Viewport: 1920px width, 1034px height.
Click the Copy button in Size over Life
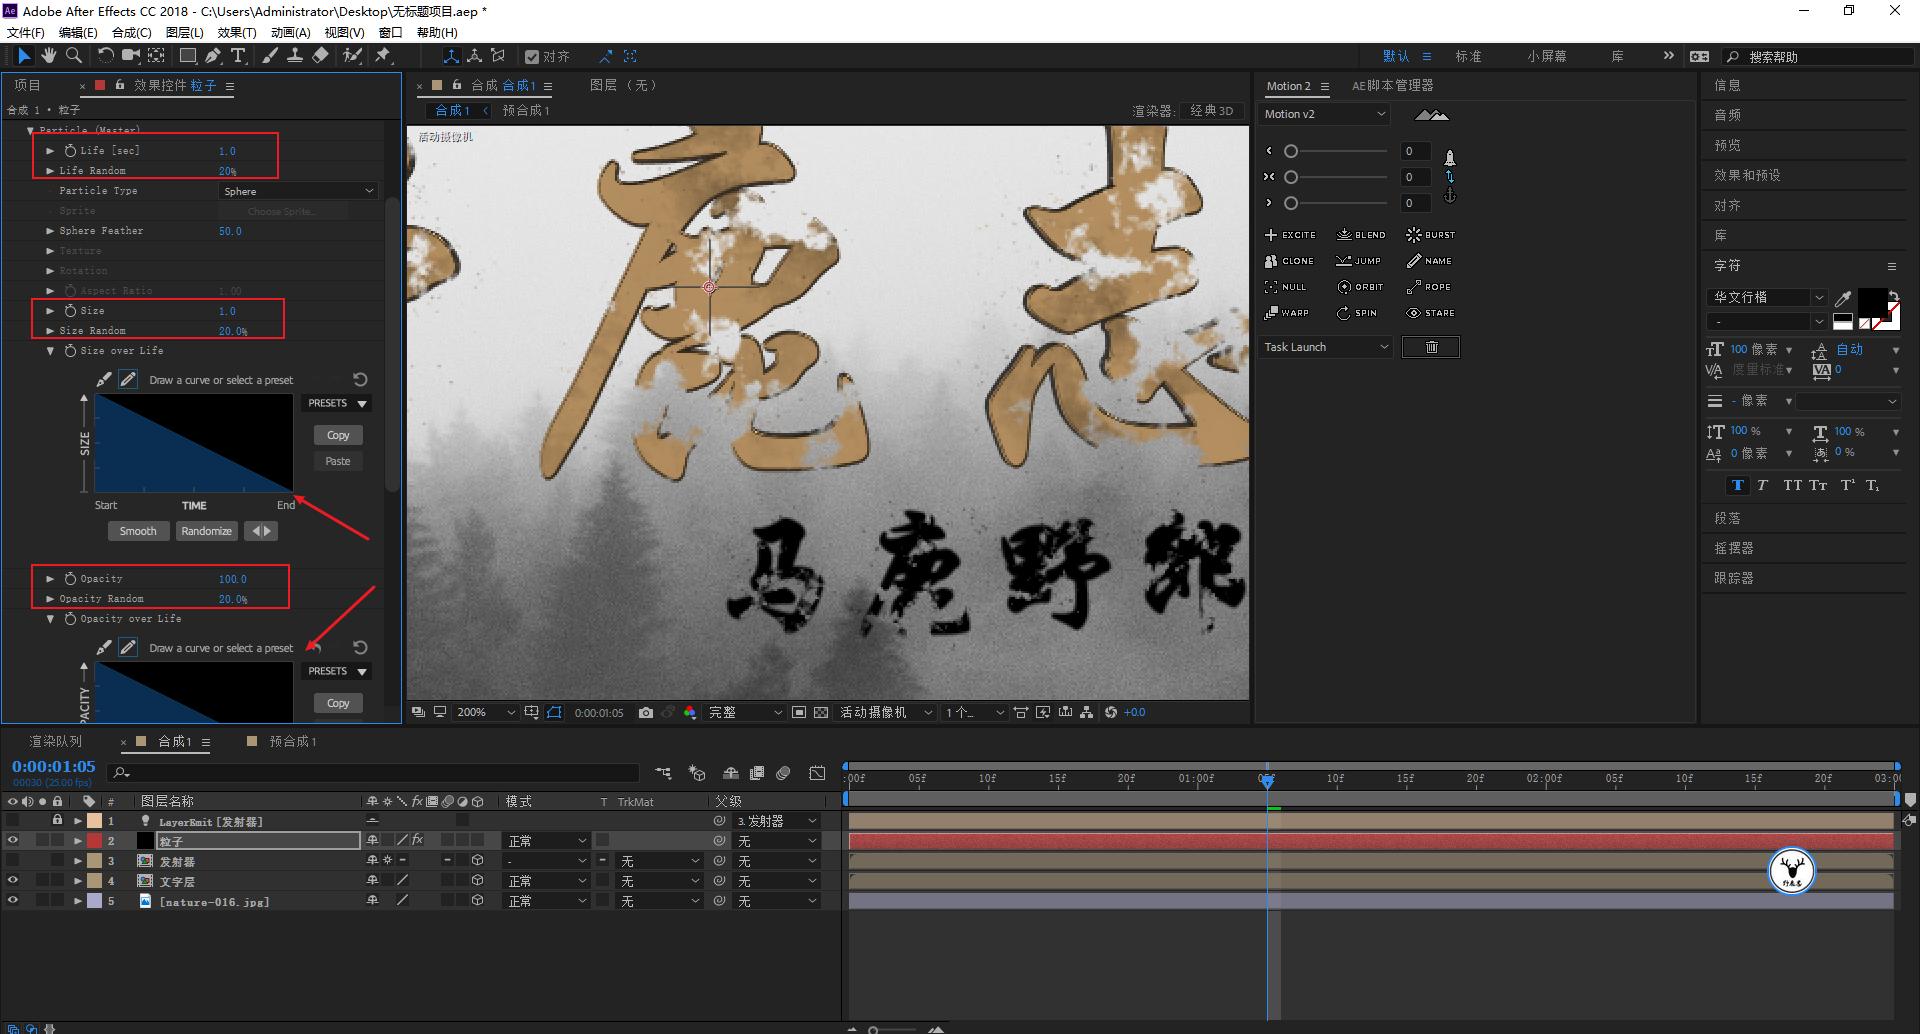337,434
